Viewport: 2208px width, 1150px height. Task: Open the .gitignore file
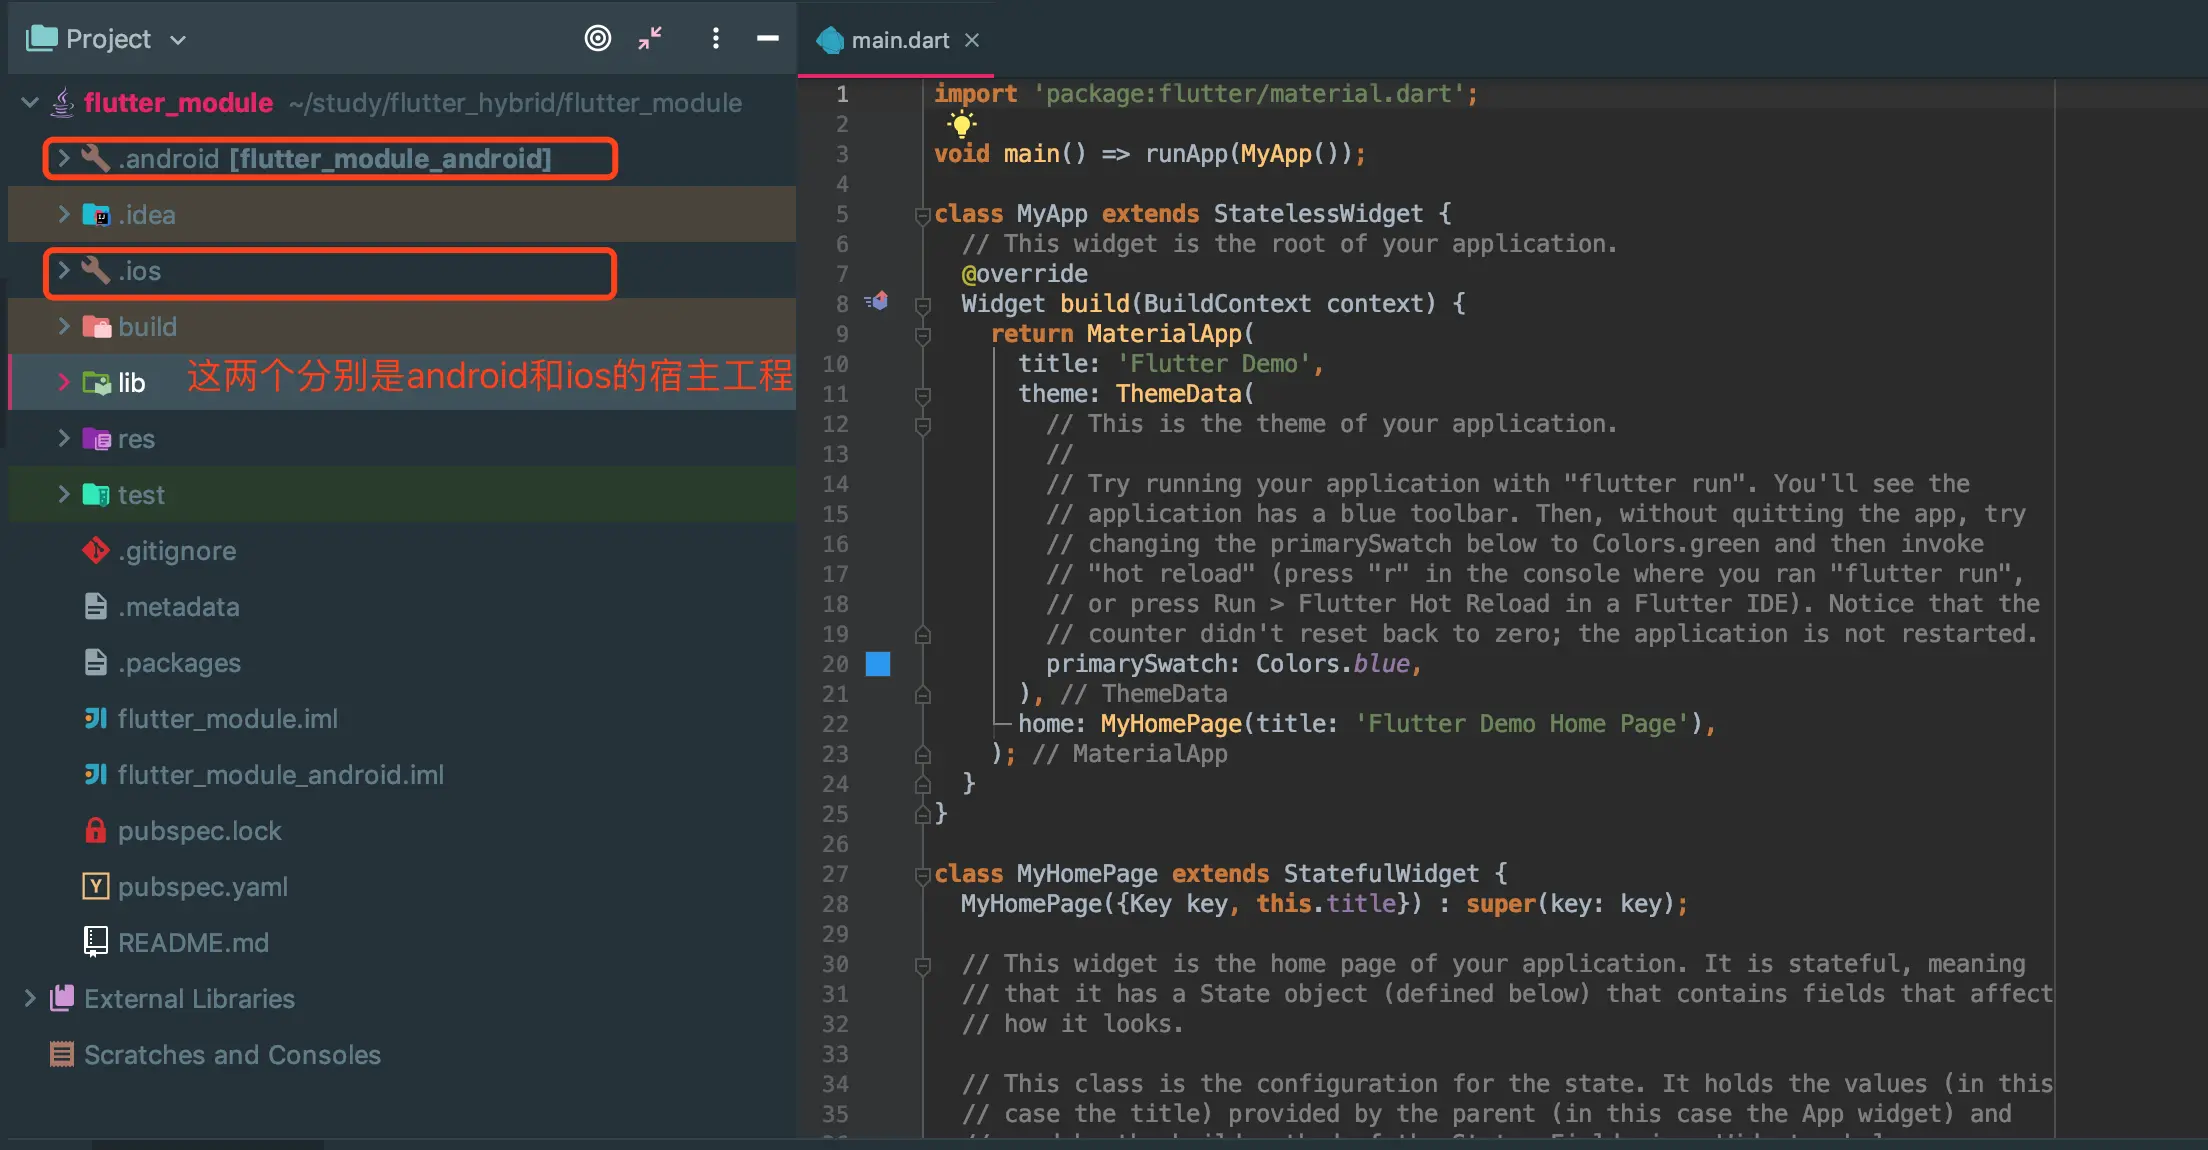(x=176, y=550)
